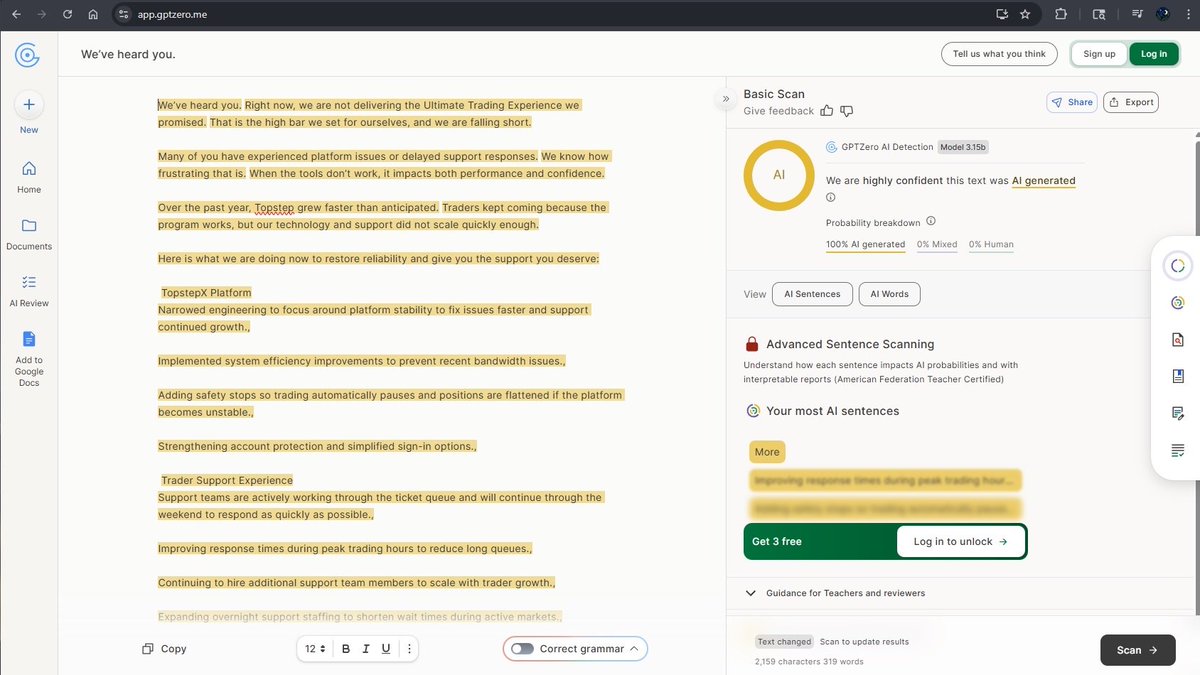Click Give feedback text
Image resolution: width=1200 pixels, height=675 pixels.
click(x=778, y=111)
